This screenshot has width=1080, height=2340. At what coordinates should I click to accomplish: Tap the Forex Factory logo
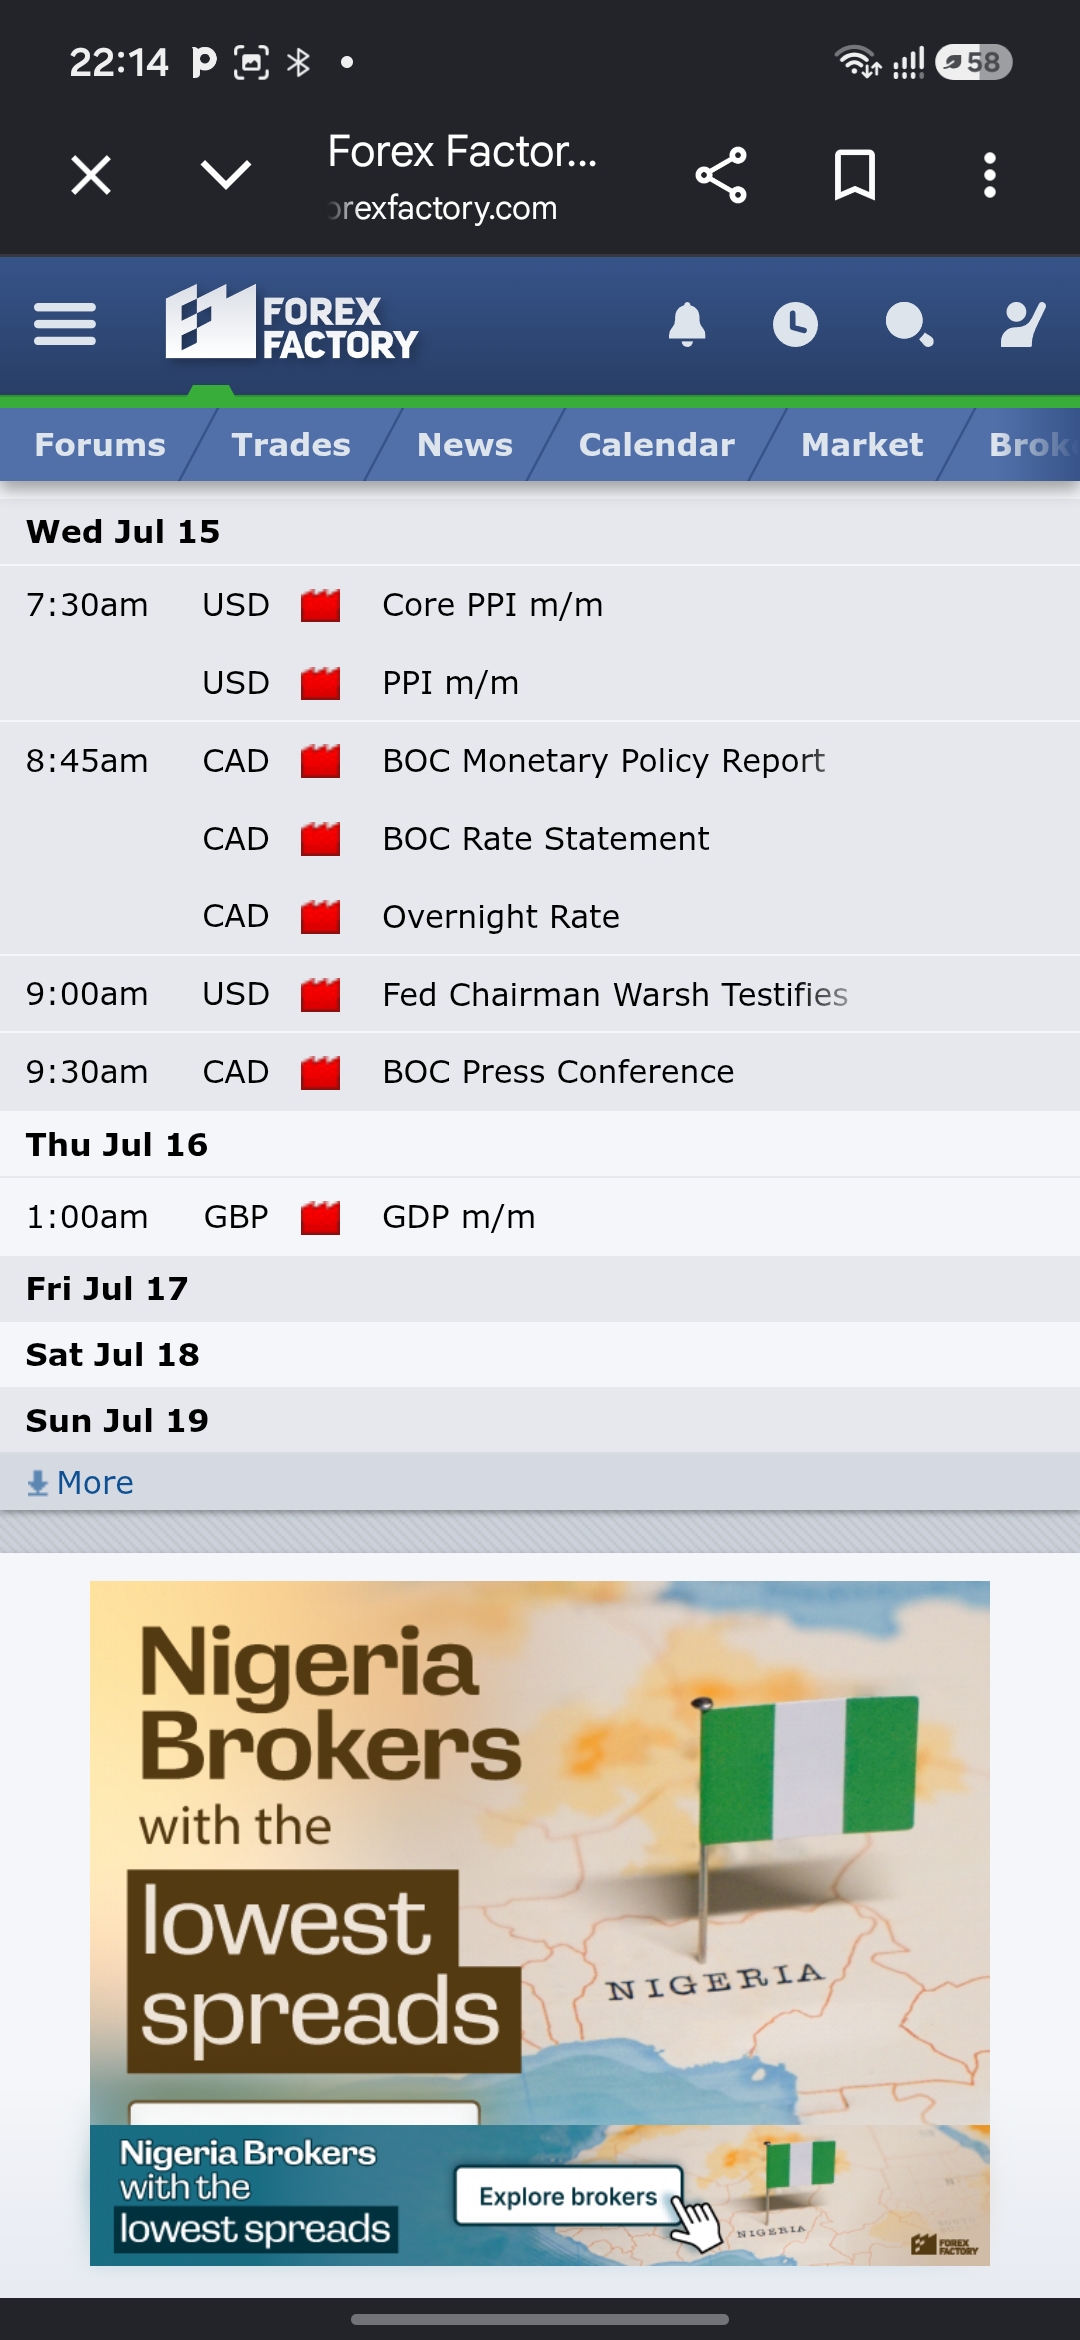pyautogui.click(x=291, y=322)
